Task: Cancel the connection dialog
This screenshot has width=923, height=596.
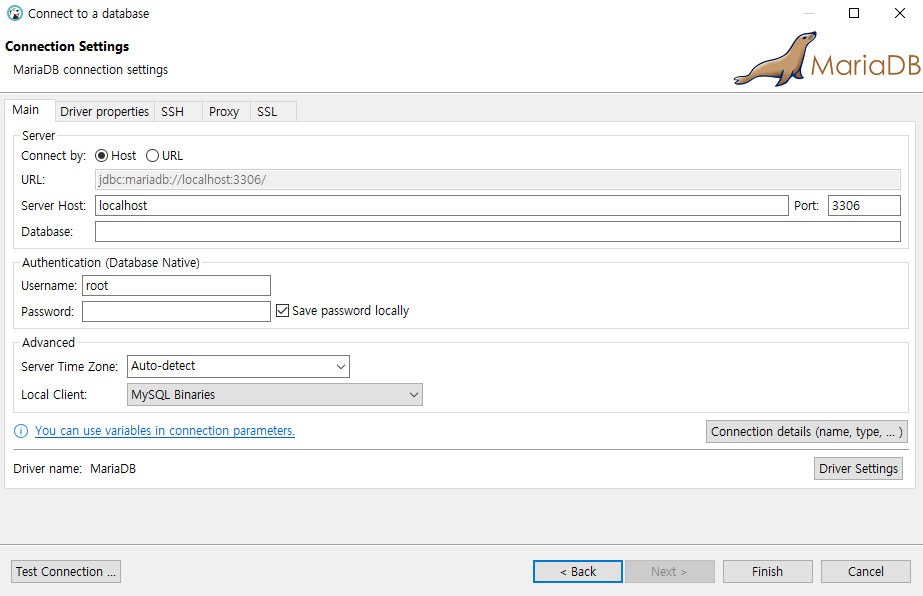Action: coord(866,571)
